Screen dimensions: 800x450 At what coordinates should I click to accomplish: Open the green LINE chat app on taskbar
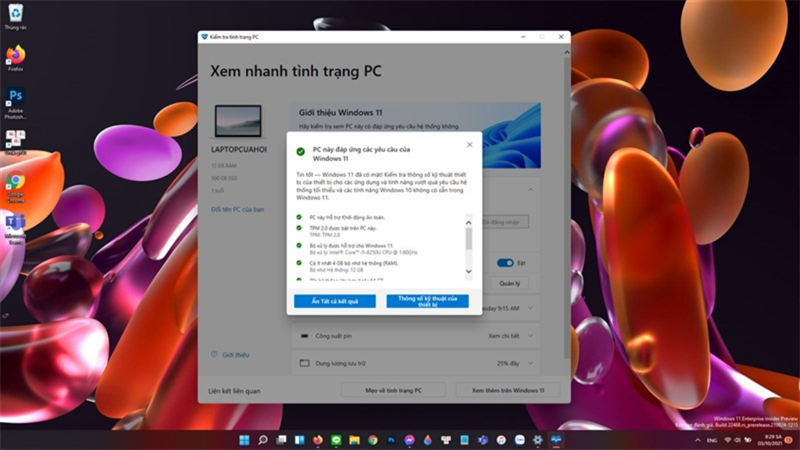pos(336,440)
